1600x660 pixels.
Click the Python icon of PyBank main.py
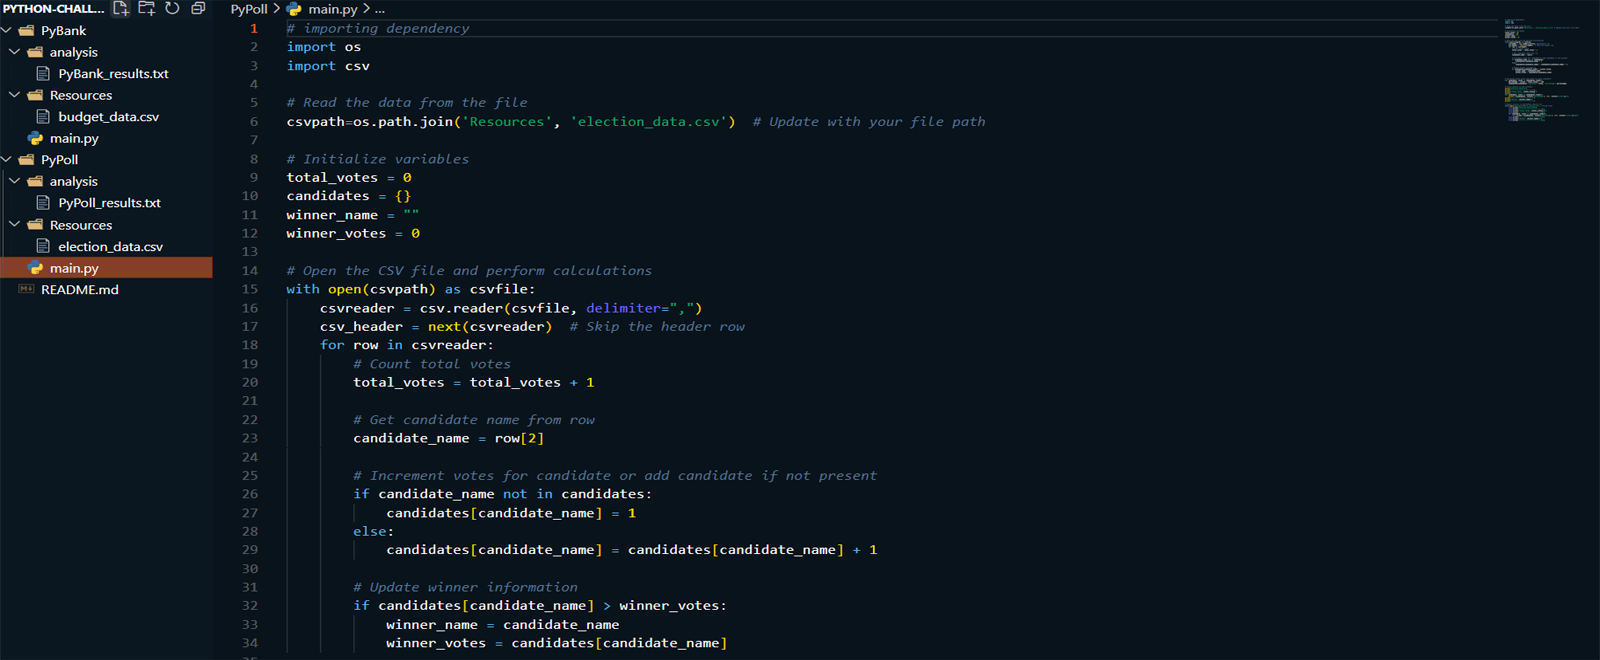point(36,138)
